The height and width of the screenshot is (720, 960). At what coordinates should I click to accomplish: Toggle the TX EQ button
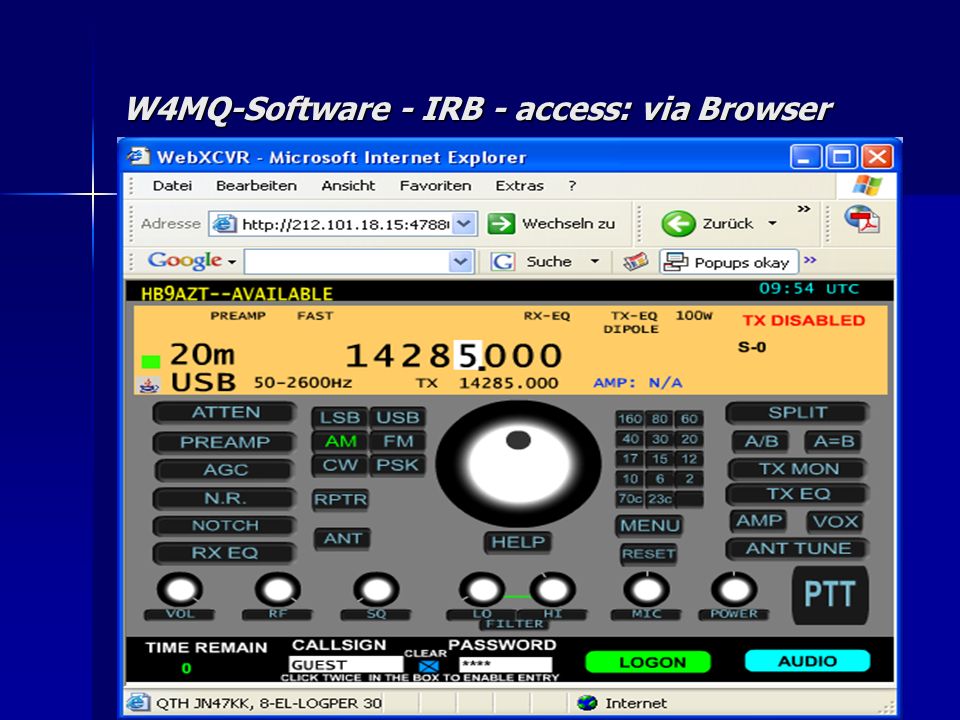click(798, 493)
